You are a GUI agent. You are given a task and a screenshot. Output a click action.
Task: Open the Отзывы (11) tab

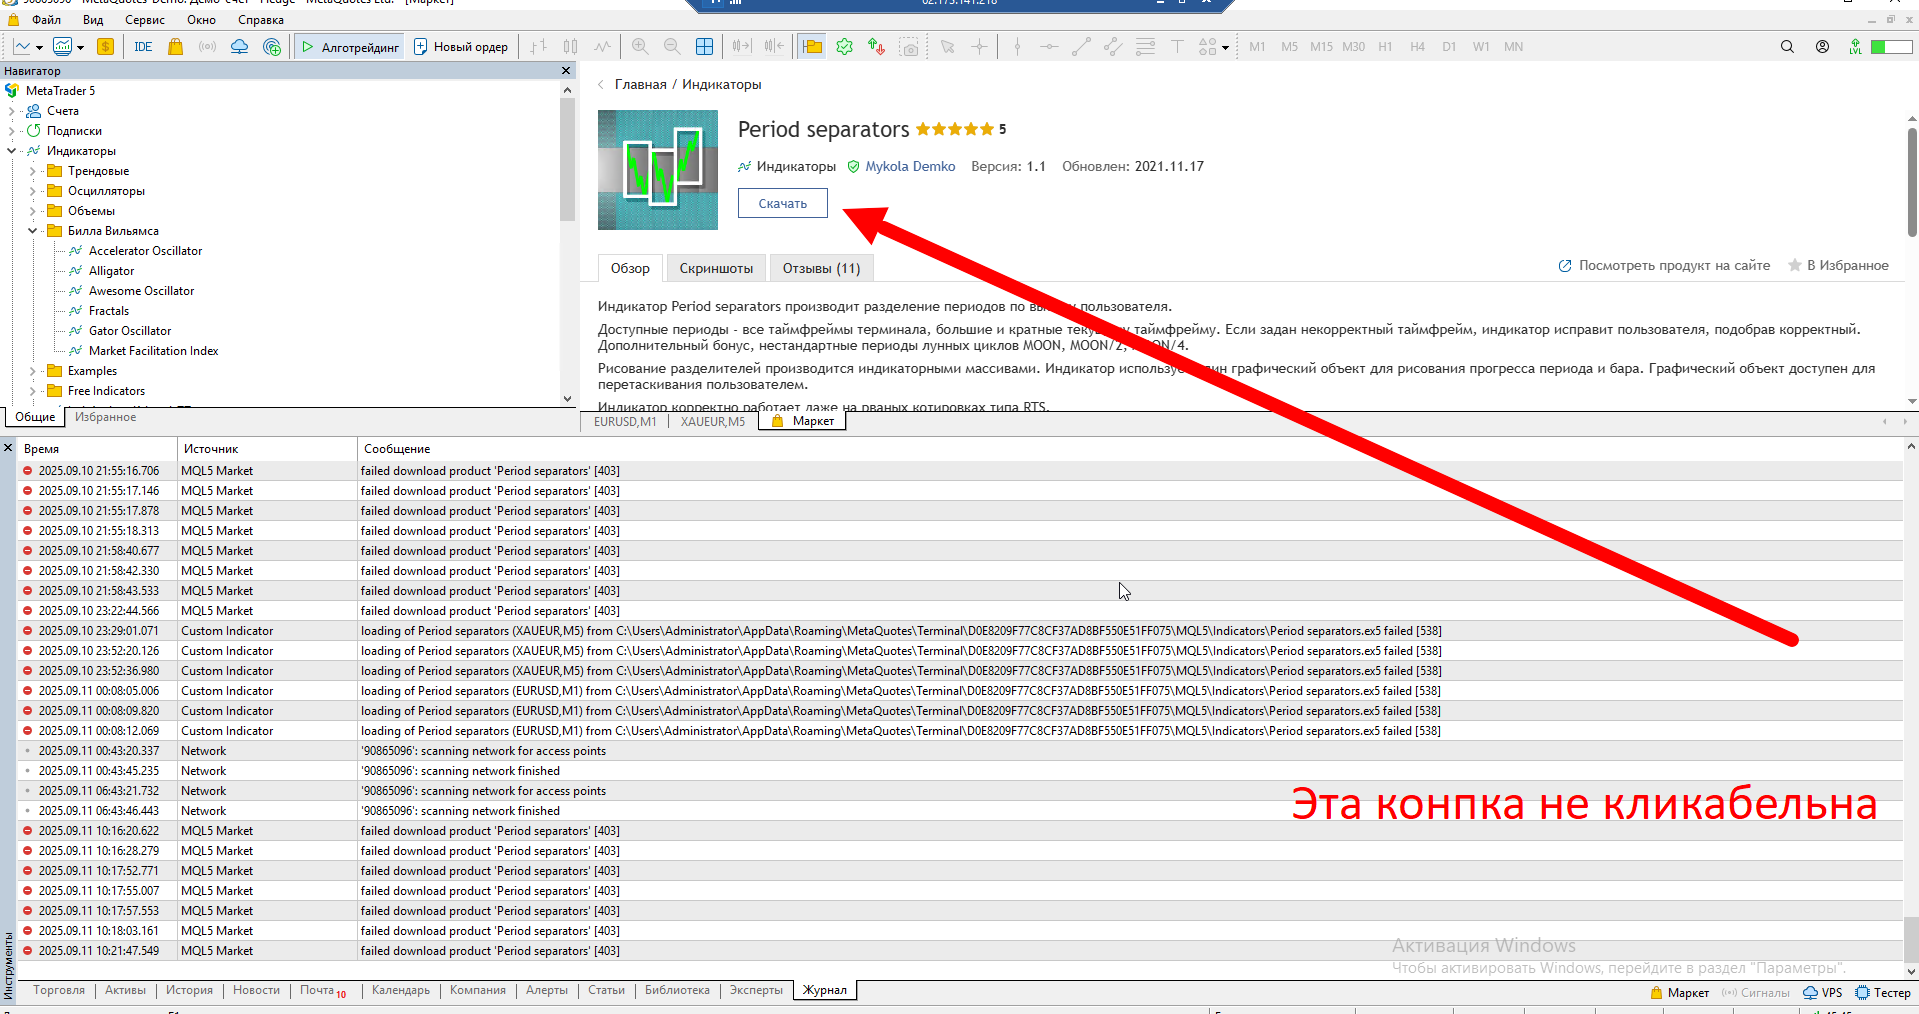[x=821, y=268]
